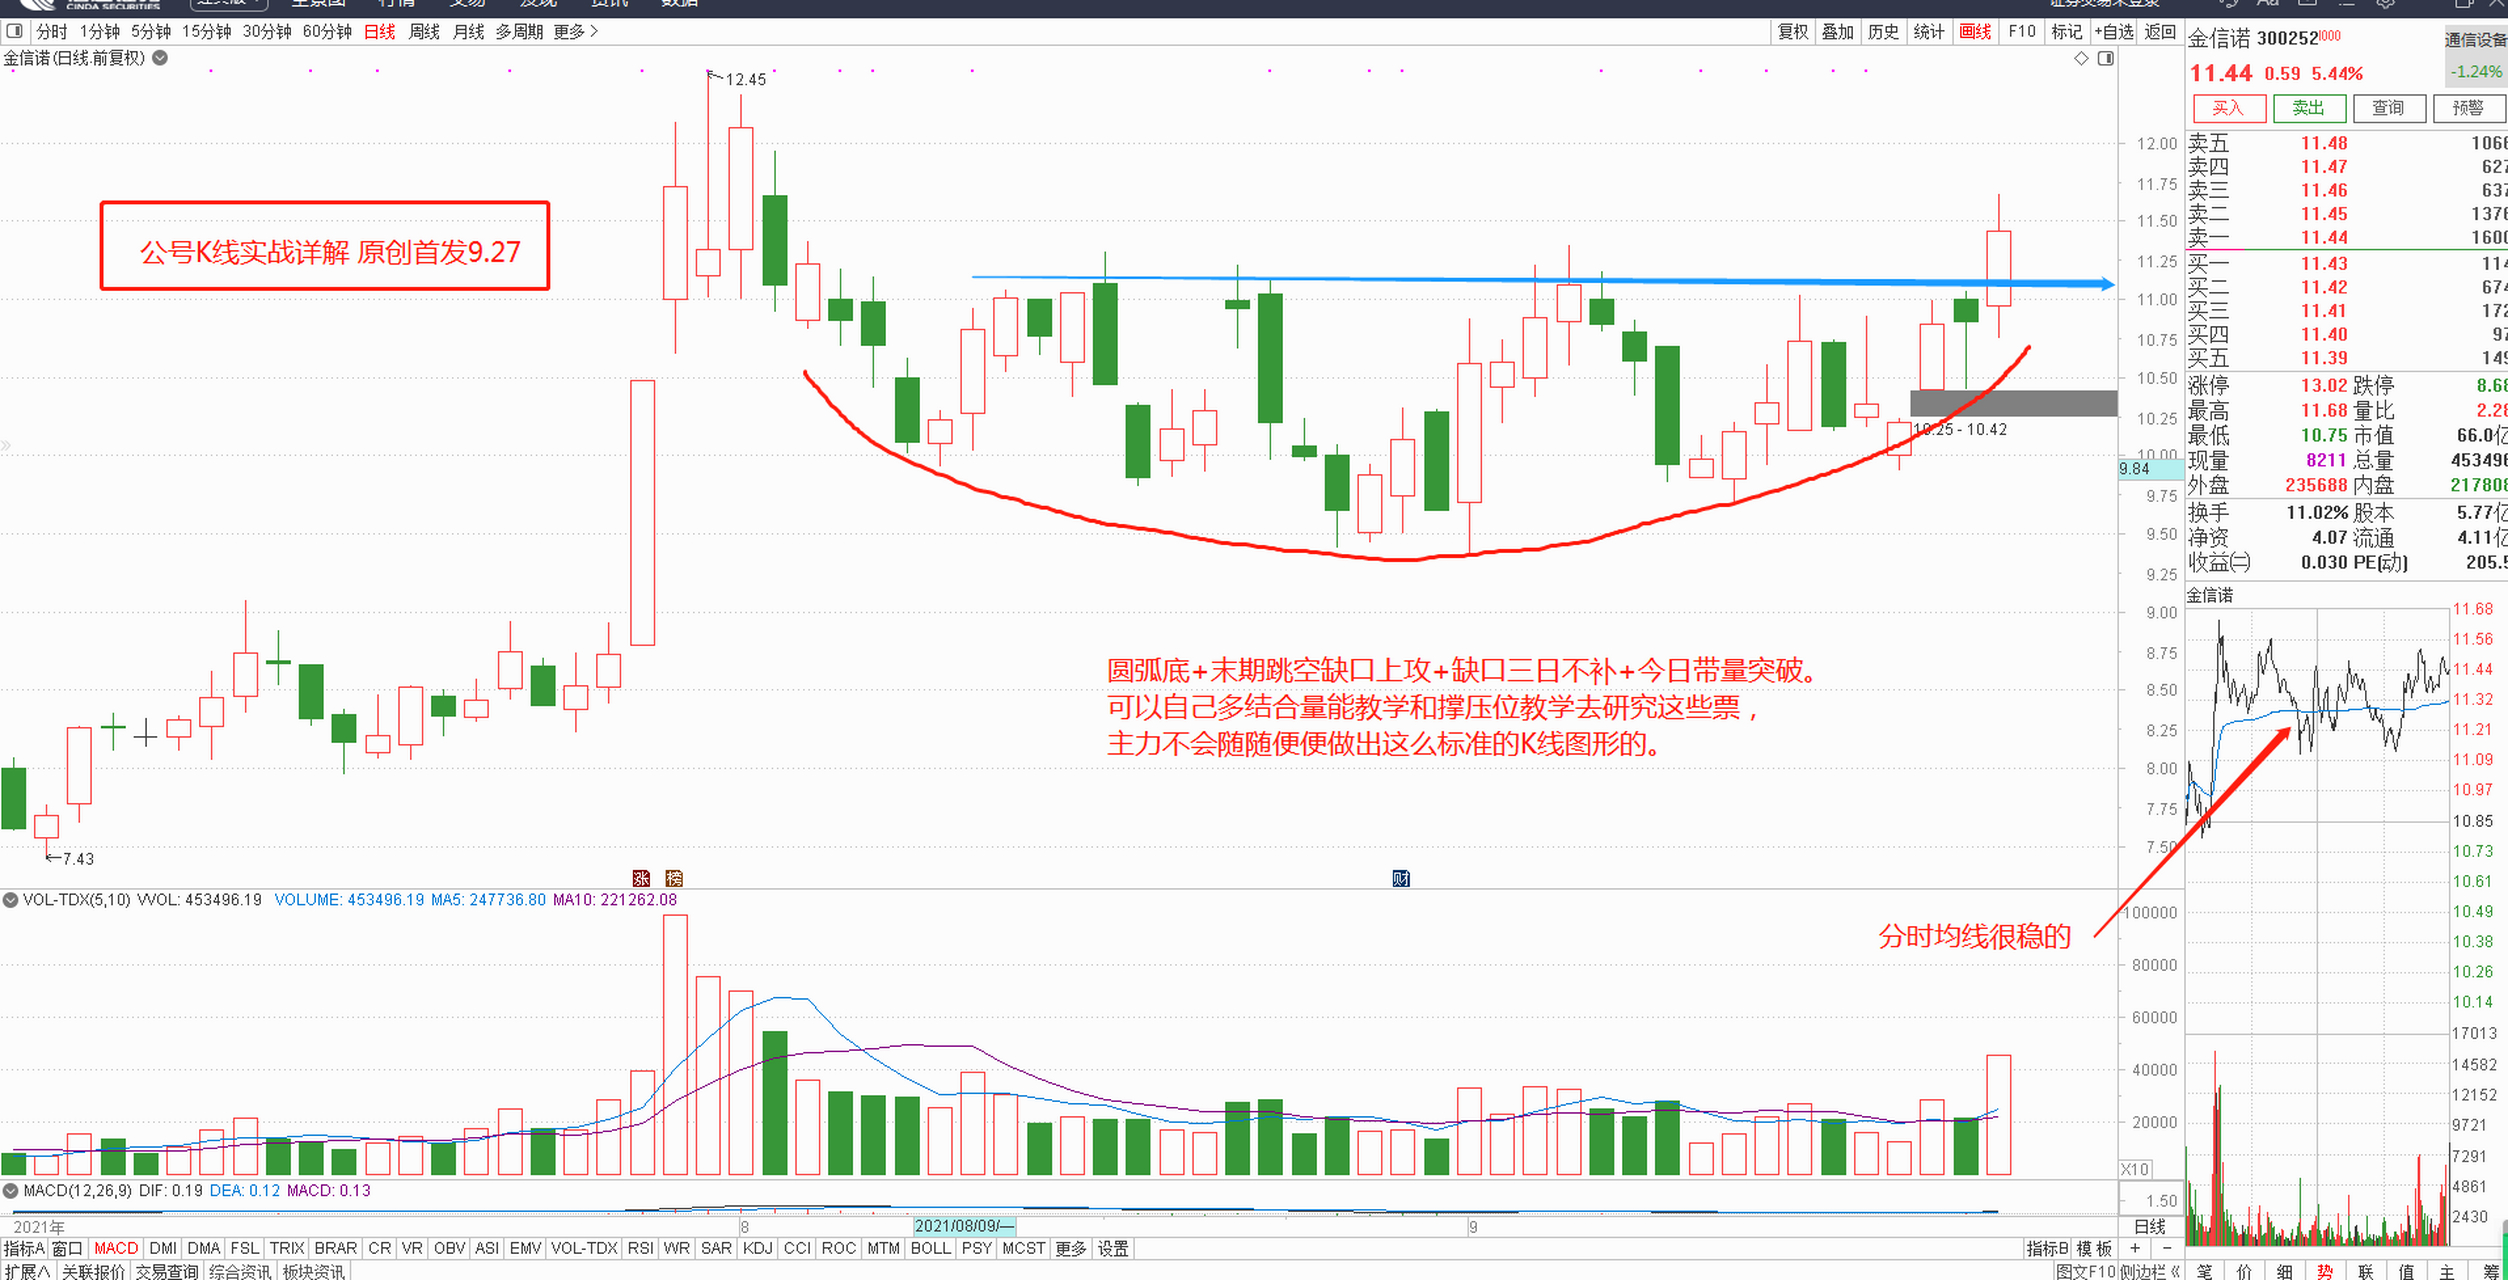This screenshot has height=1280, width=2508.
Task: Select MACD indicator tab
Action: [x=116, y=1248]
